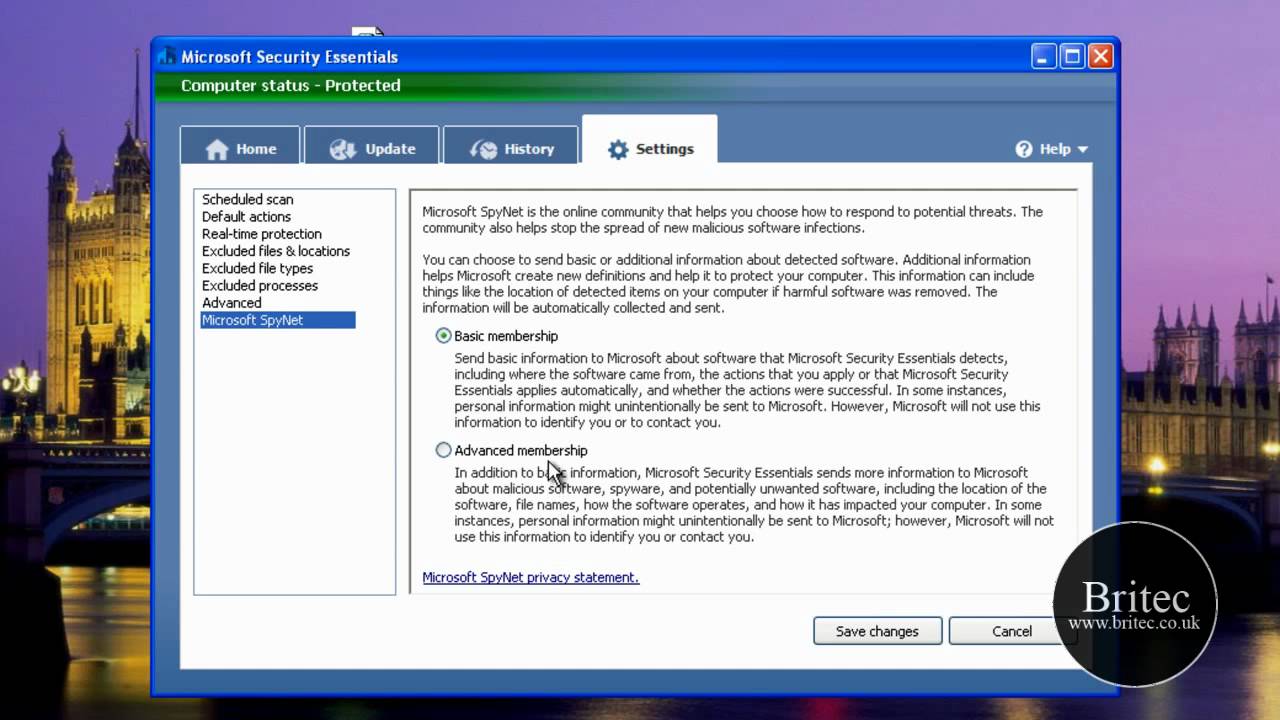This screenshot has width=1280, height=720.
Task: Select the Advanced membership radio button
Action: click(x=444, y=450)
